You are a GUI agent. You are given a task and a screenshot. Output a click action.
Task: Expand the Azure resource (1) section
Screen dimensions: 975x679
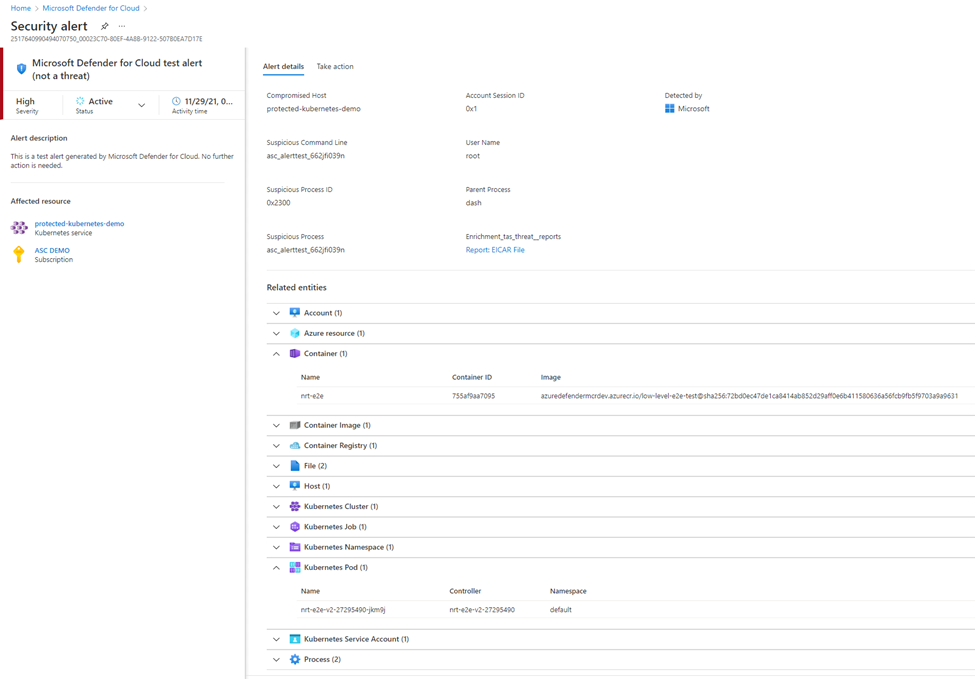coord(276,333)
